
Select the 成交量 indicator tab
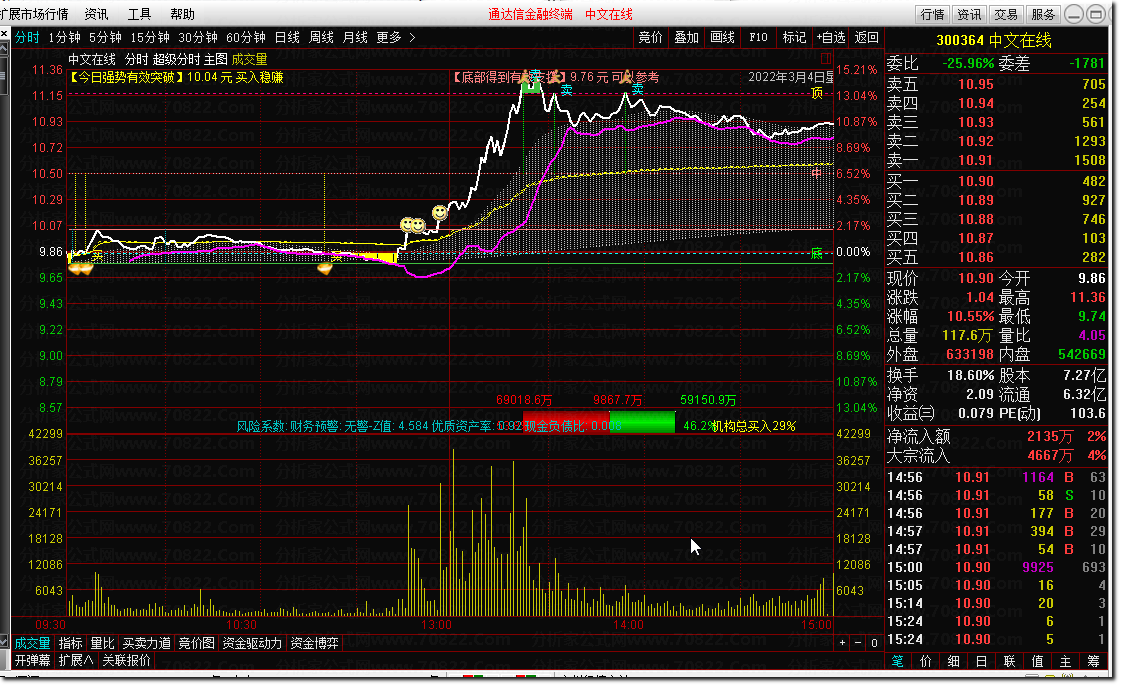pos(32,644)
